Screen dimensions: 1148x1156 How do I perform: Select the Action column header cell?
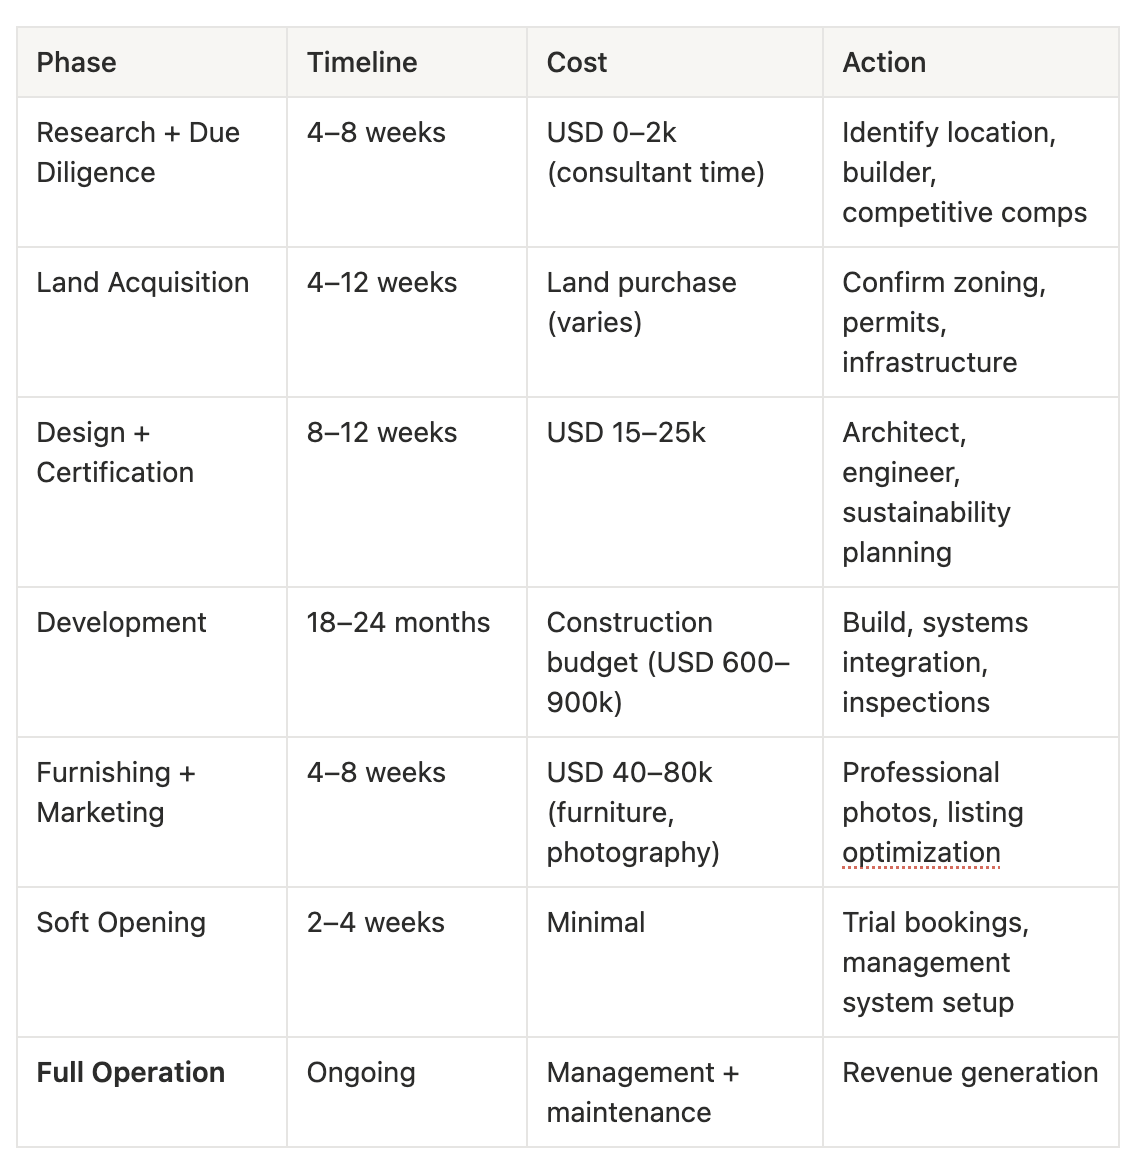[x=970, y=63]
